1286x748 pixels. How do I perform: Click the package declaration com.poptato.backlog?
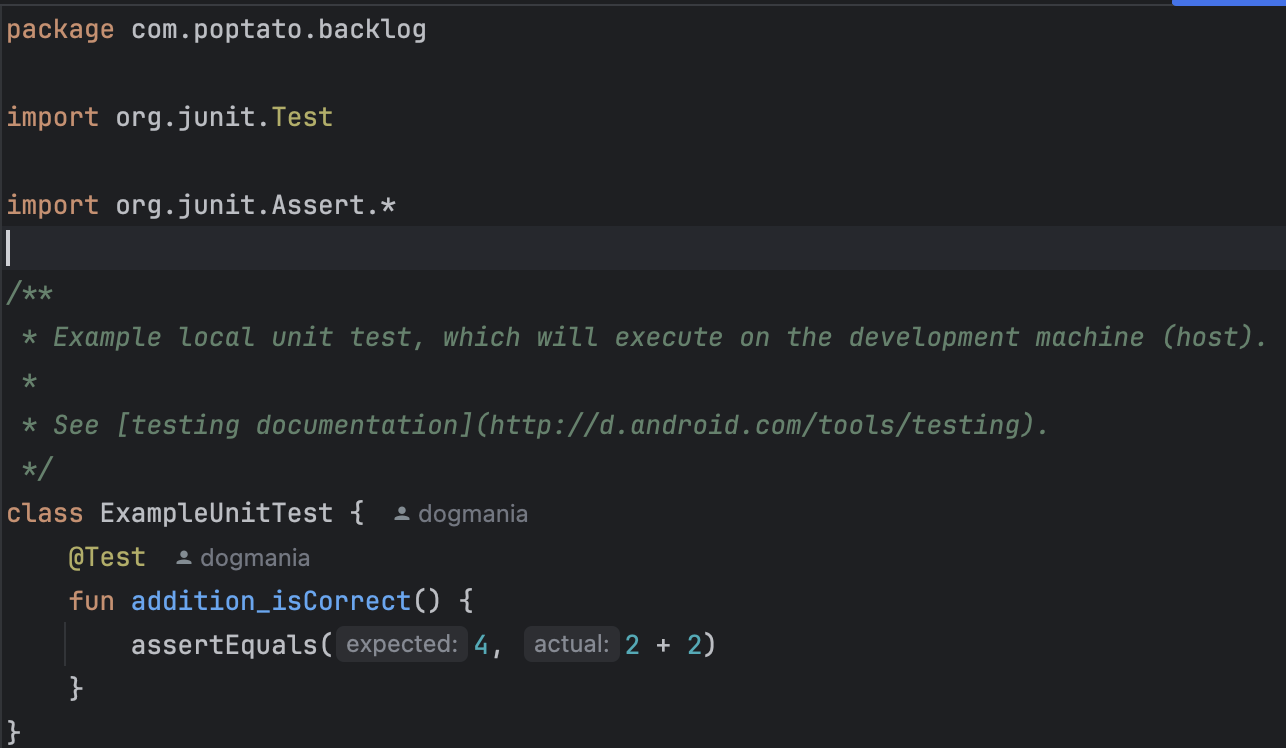point(277,29)
